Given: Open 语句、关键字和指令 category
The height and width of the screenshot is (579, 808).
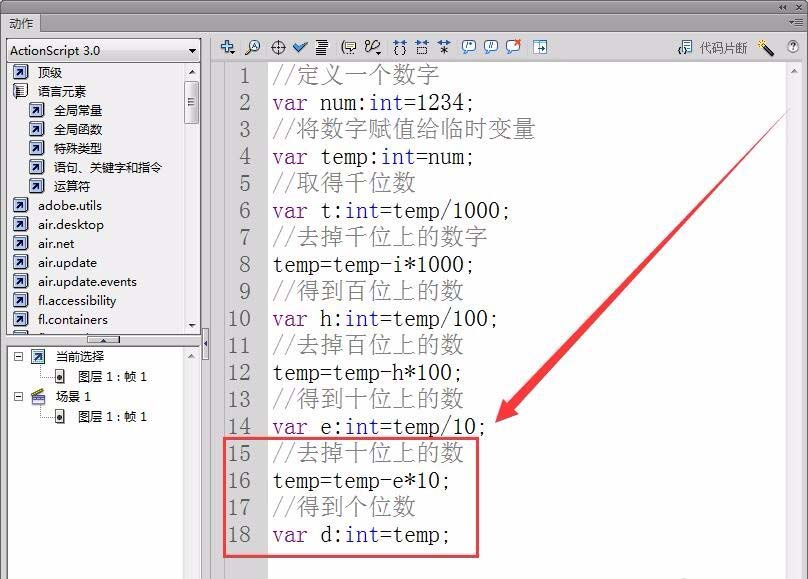Looking at the screenshot, I should (x=108, y=167).
